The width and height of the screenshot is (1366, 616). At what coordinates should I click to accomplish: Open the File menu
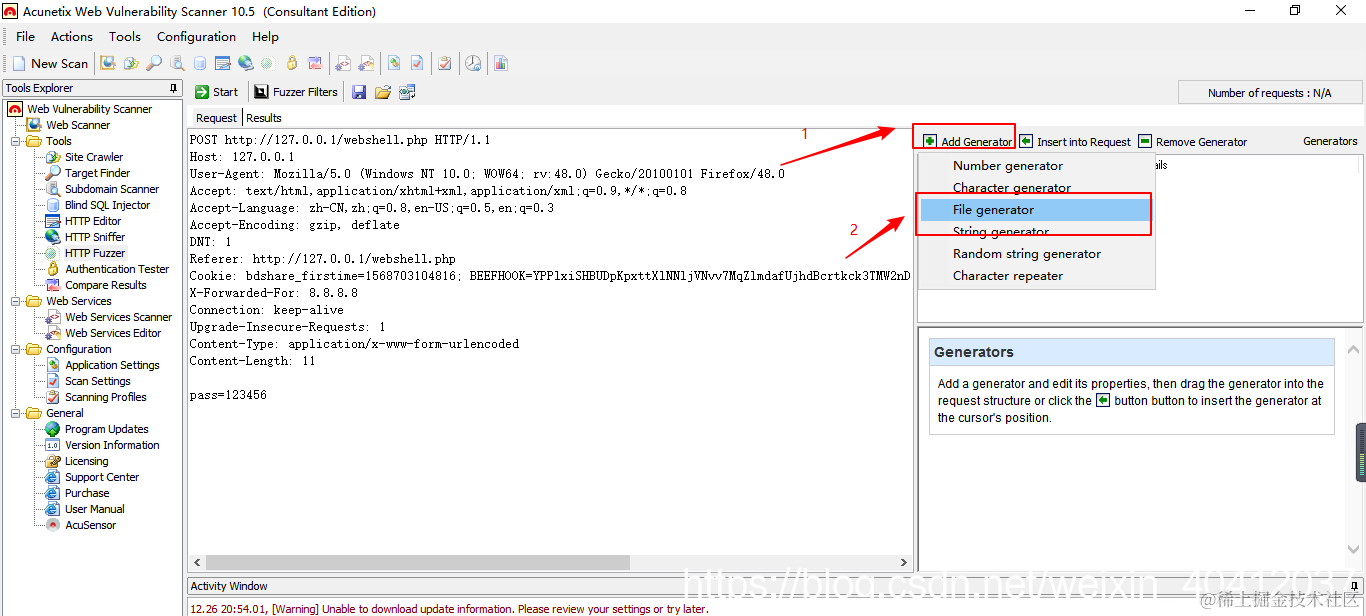click(x=26, y=37)
